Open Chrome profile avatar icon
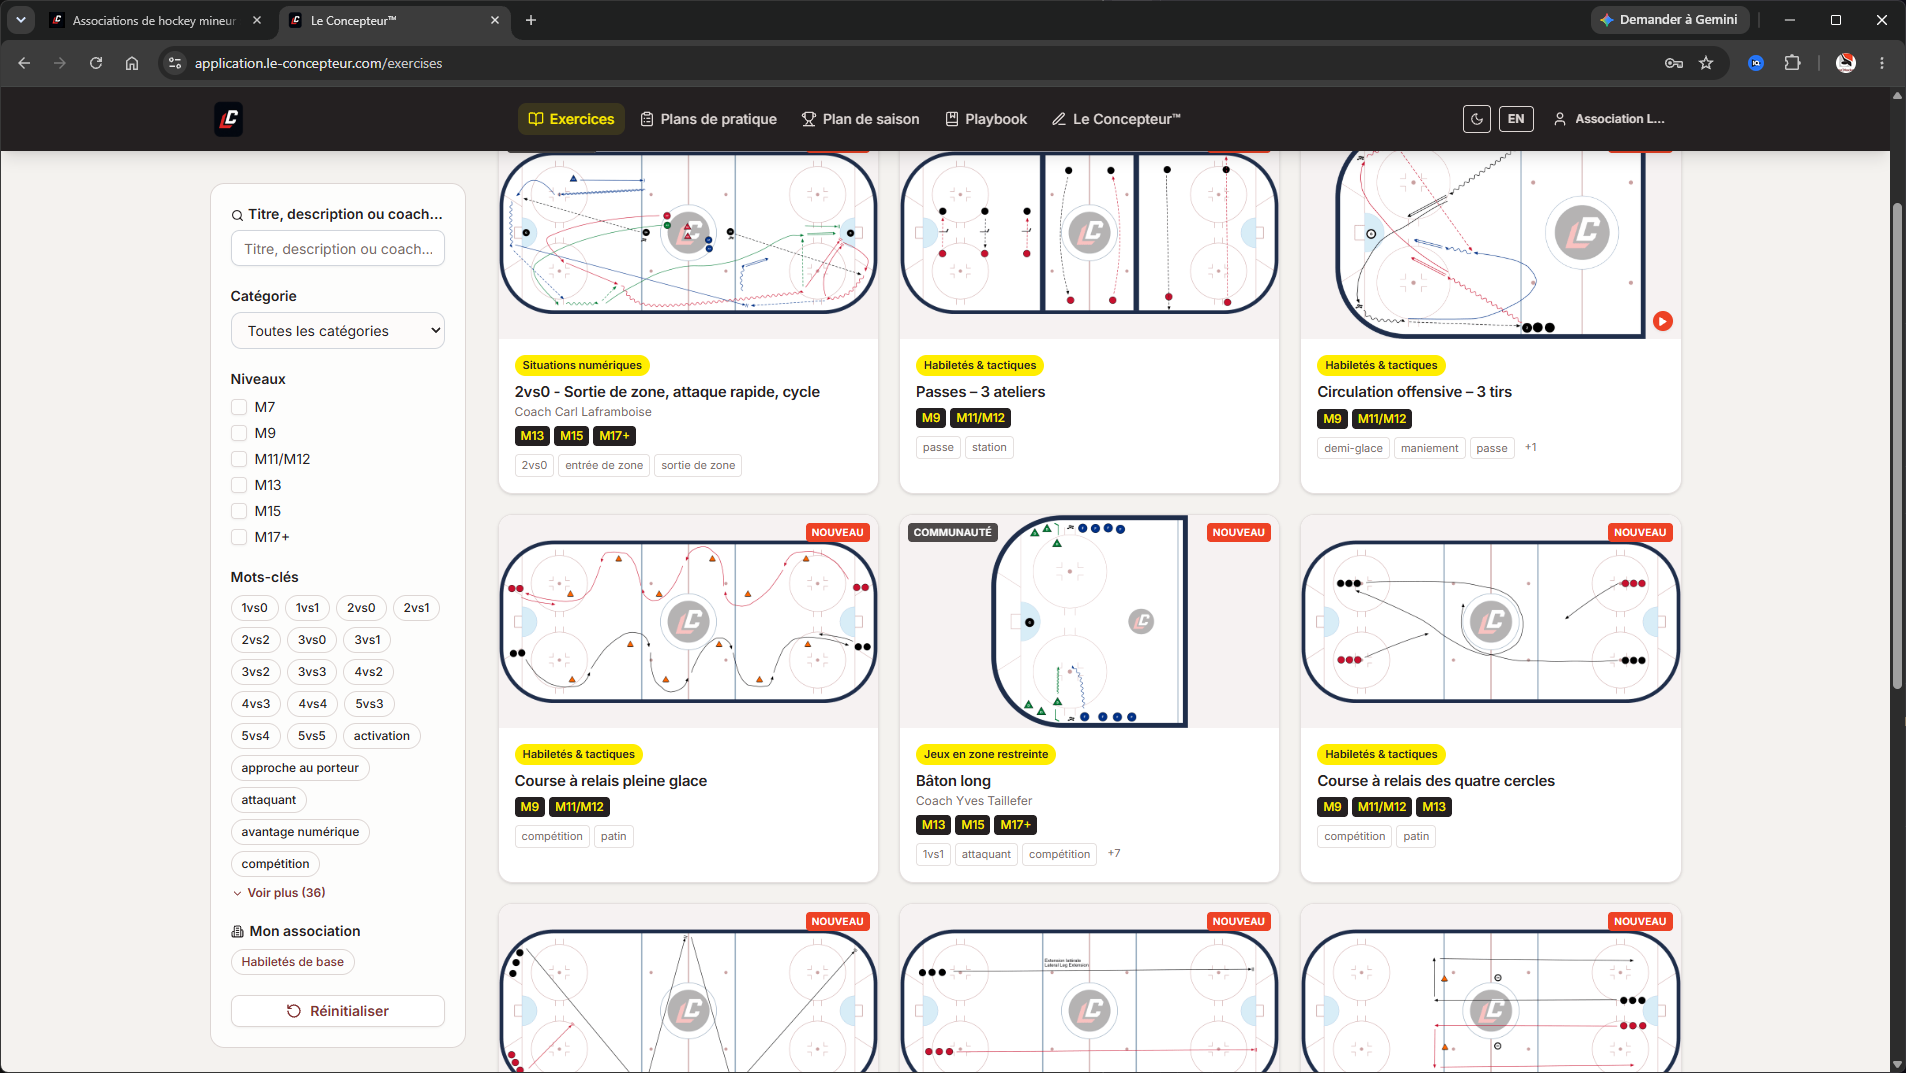1906x1073 pixels. (x=1846, y=63)
